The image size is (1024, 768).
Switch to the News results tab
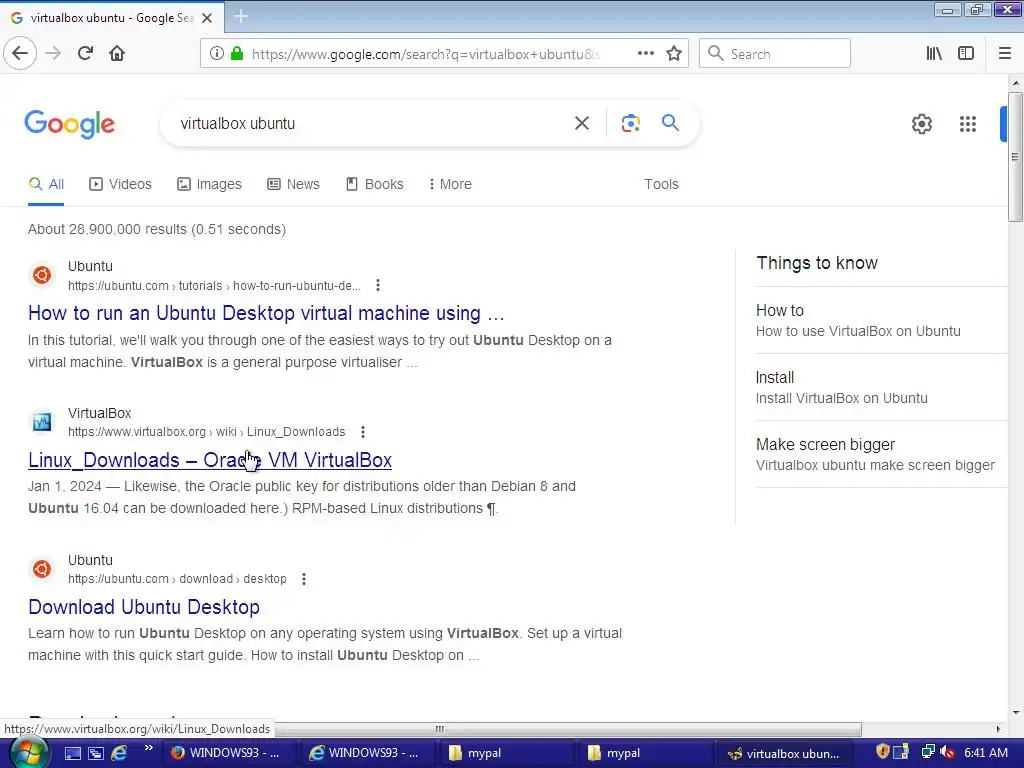pyautogui.click(x=294, y=184)
